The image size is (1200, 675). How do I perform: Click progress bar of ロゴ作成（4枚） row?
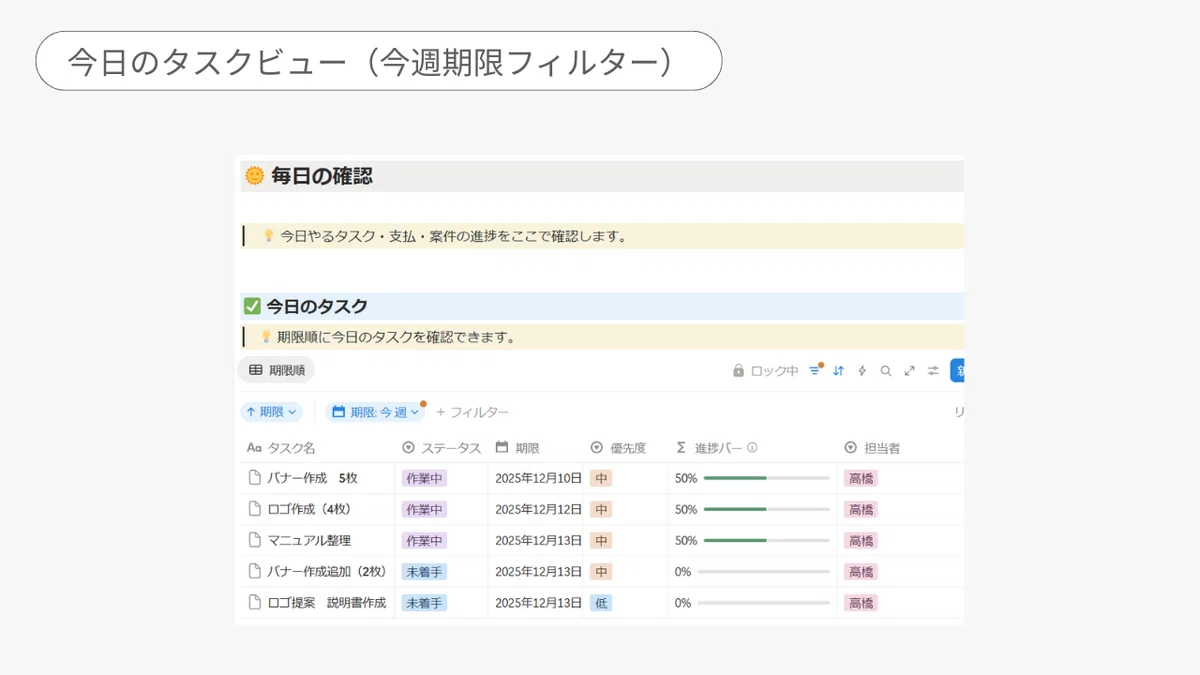[x=767, y=509]
